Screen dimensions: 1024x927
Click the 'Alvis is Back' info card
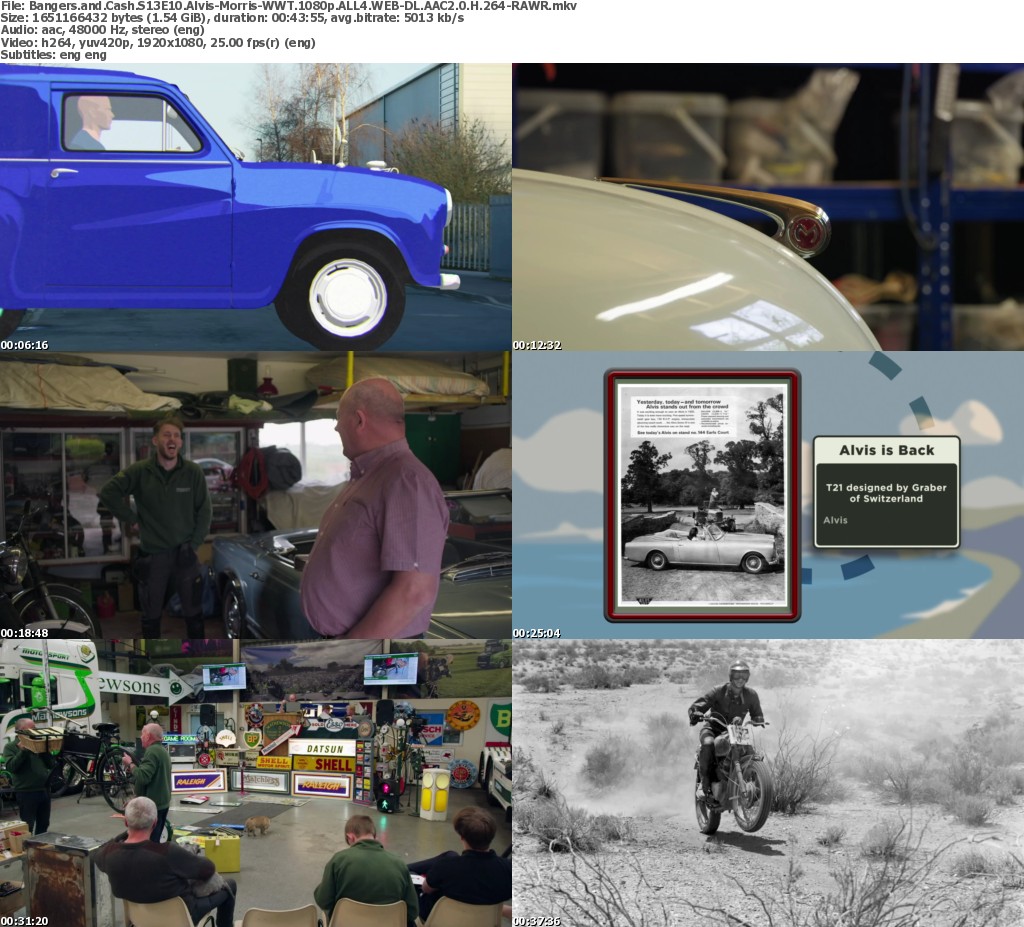pyautogui.click(x=886, y=491)
